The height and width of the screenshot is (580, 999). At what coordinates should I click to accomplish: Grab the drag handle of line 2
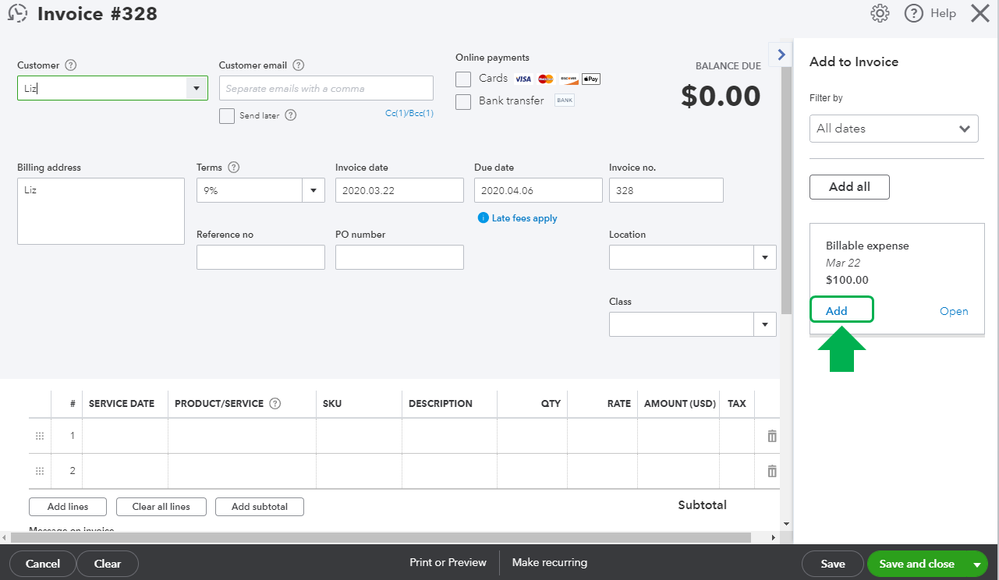(40, 471)
